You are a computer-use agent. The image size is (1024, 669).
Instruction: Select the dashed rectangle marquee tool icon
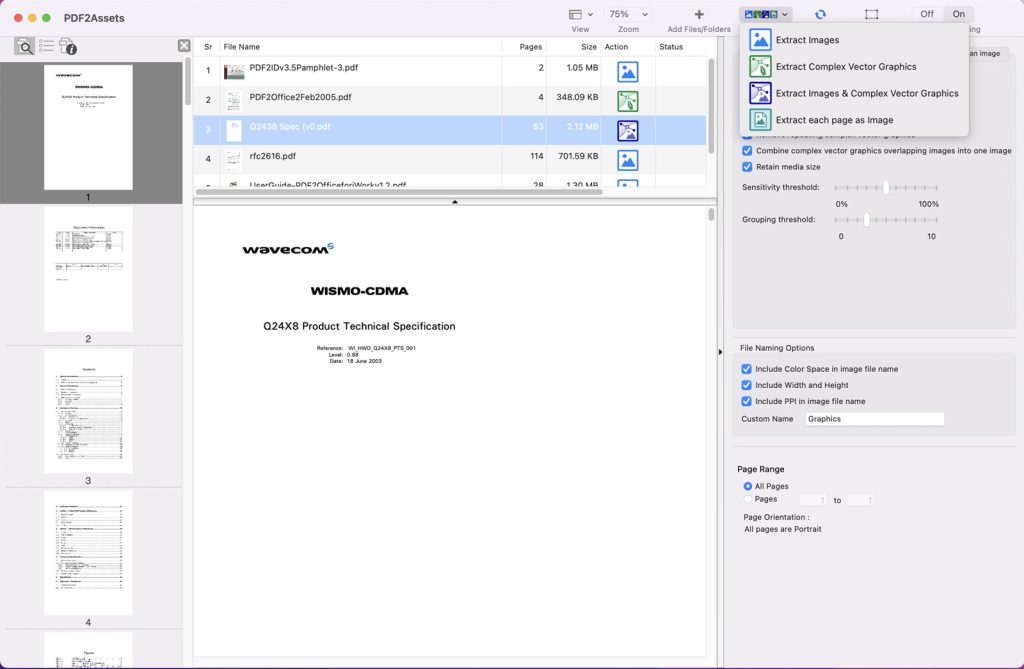871,14
